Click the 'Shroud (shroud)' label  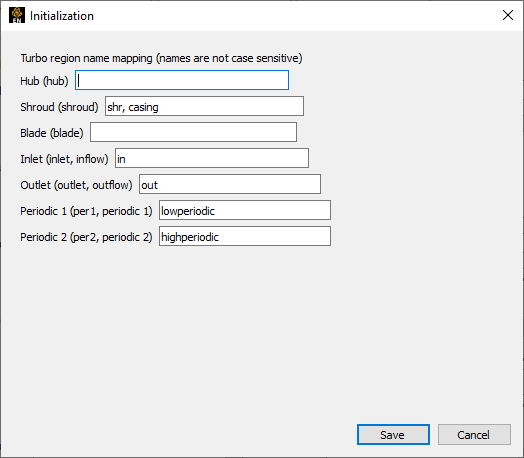59,107
